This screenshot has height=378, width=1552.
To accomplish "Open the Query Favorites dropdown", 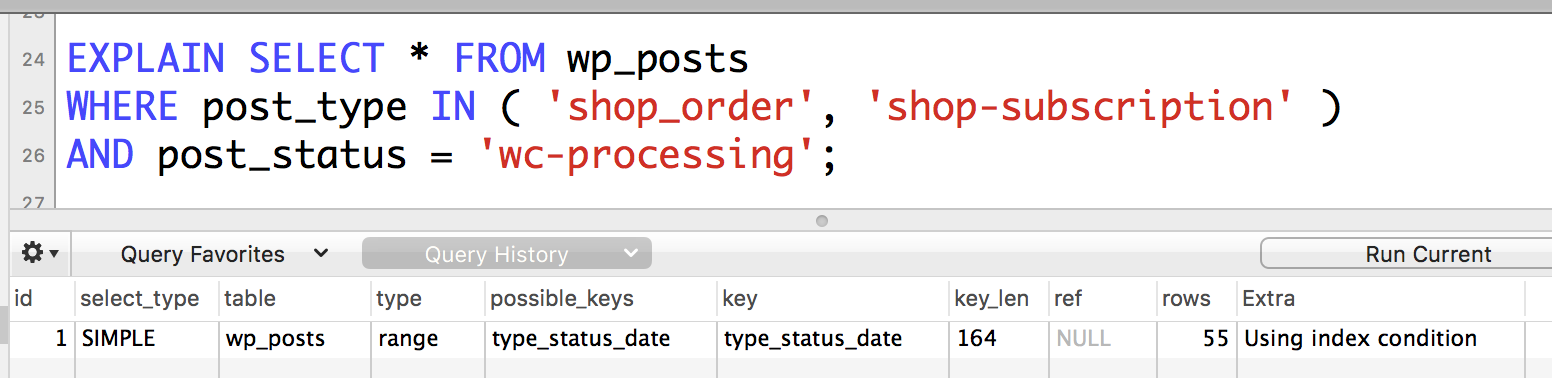I will point(224,254).
